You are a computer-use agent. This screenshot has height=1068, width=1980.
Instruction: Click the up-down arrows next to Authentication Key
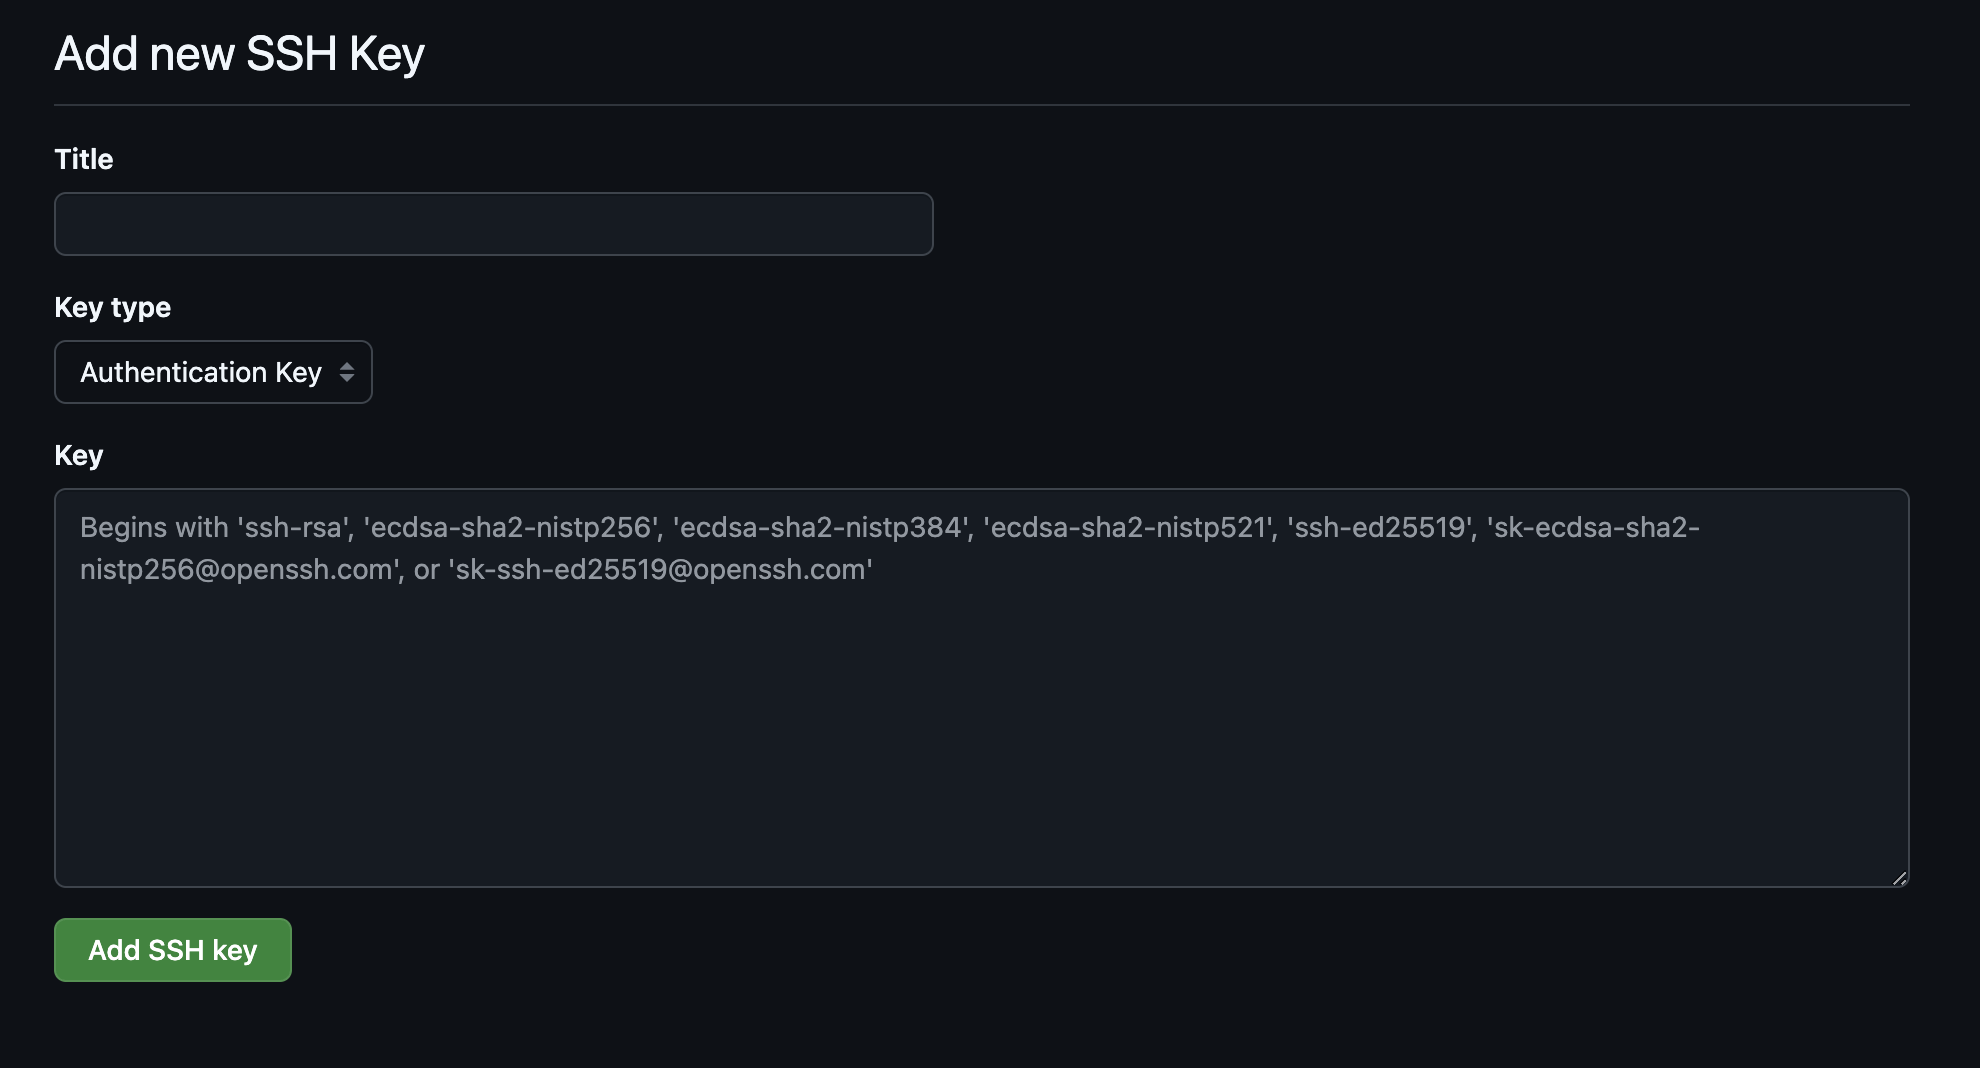coord(347,371)
